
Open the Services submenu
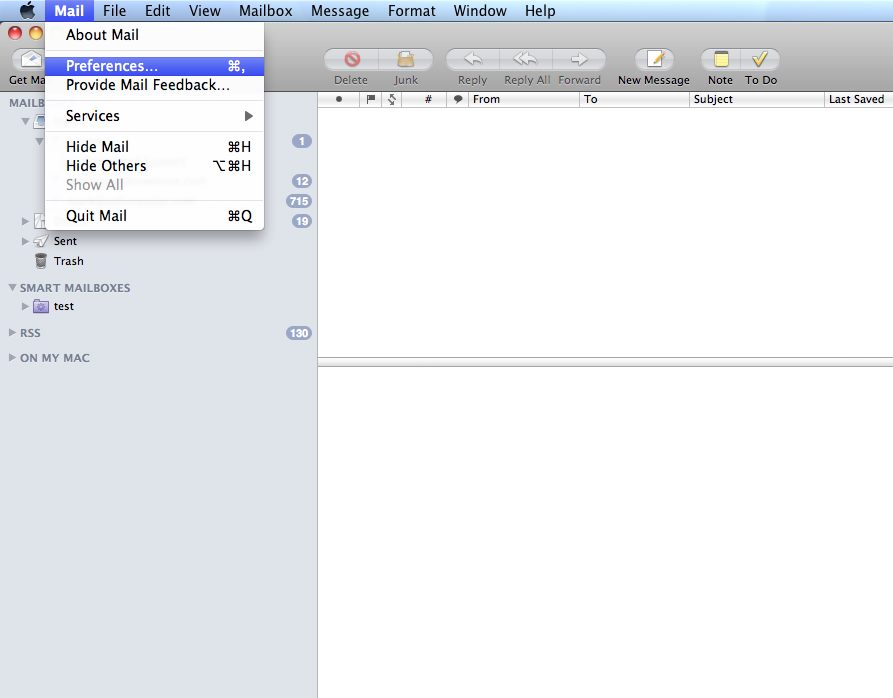tap(154, 116)
